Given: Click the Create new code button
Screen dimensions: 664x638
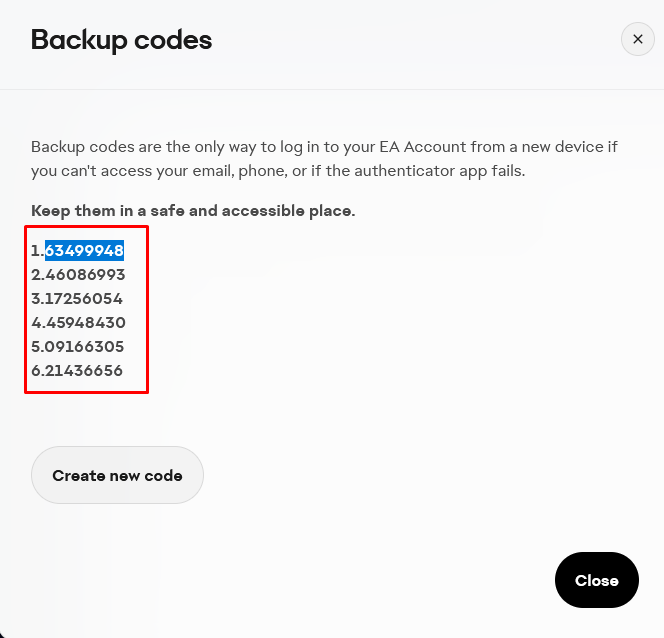Looking at the screenshot, I should pos(117,475).
